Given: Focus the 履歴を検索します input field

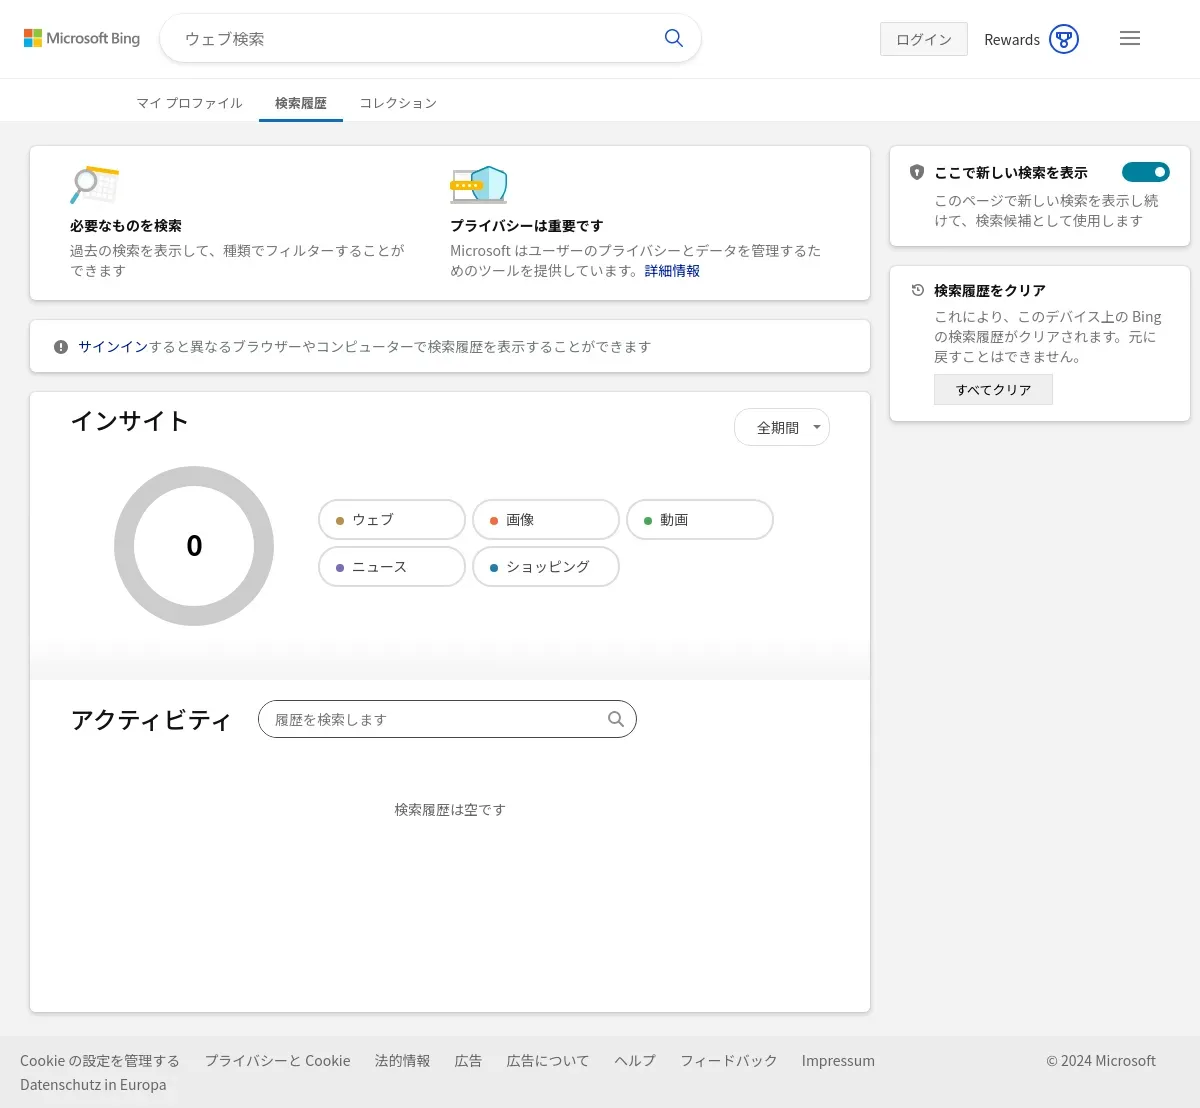Looking at the screenshot, I should pyautogui.click(x=435, y=719).
